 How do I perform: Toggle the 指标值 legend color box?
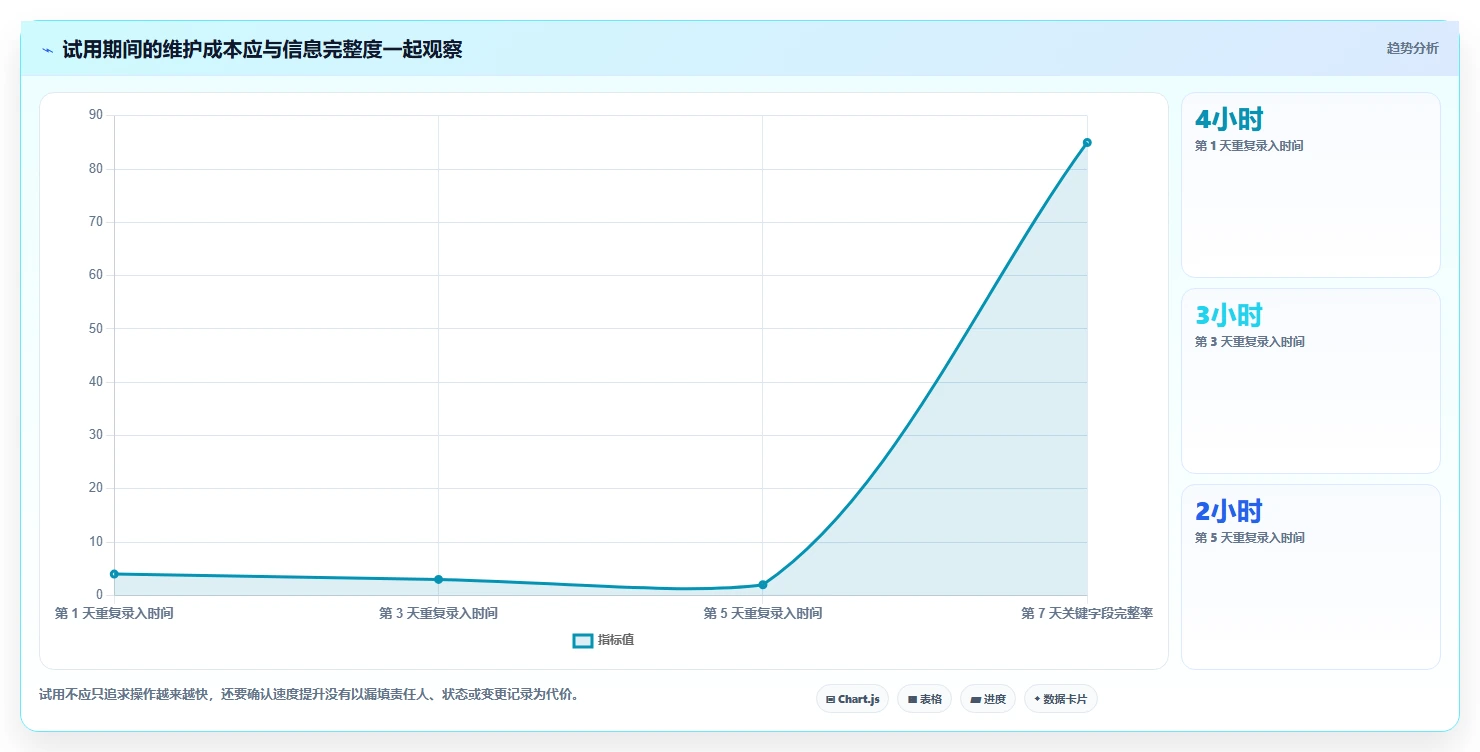point(582,640)
